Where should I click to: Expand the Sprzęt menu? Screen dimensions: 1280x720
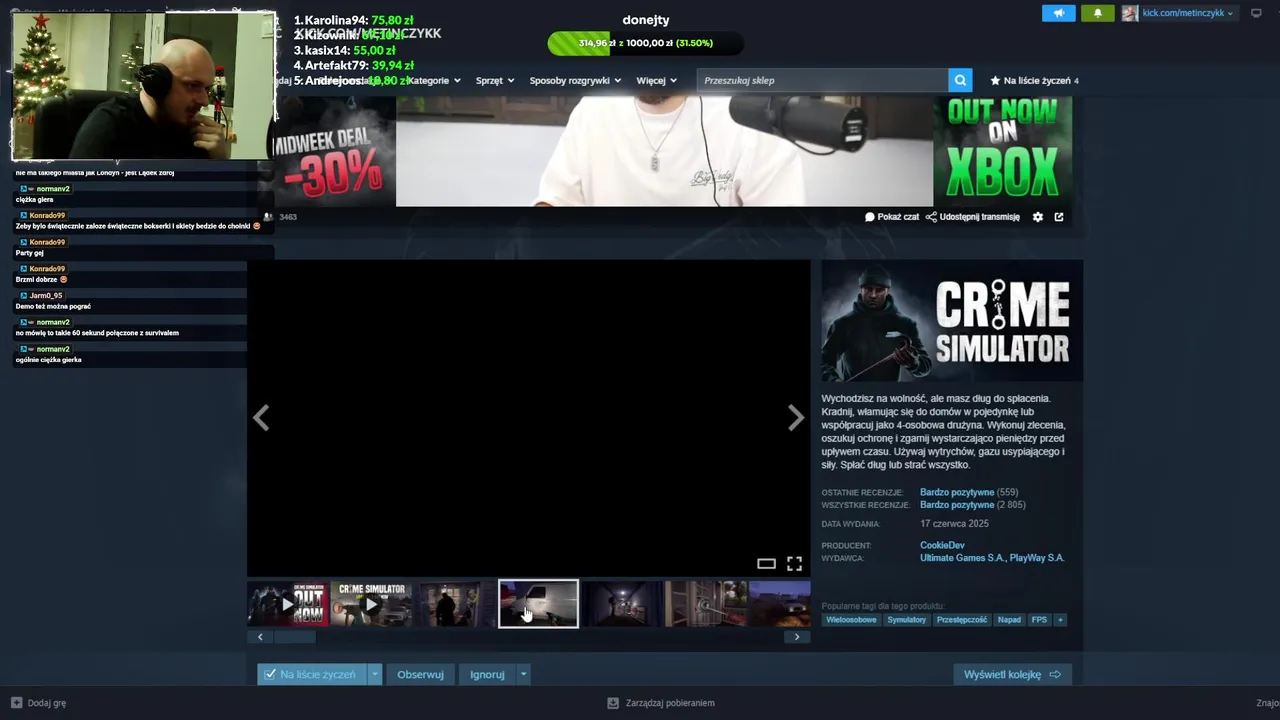point(494,80)
